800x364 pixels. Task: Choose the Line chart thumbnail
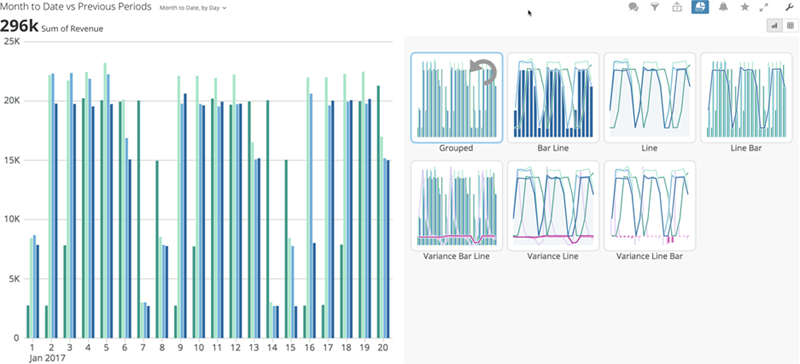click(x=649, y=98)
